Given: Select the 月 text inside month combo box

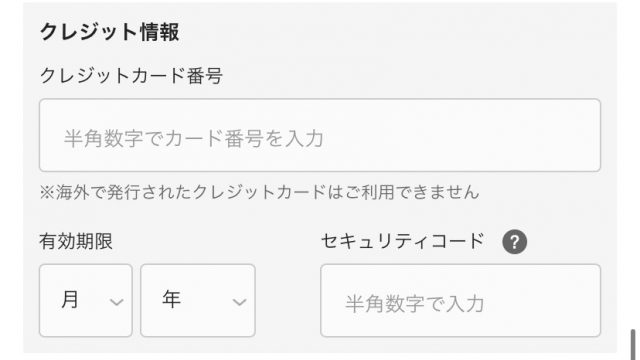Looking at the screenshot, I should (70, 299).
